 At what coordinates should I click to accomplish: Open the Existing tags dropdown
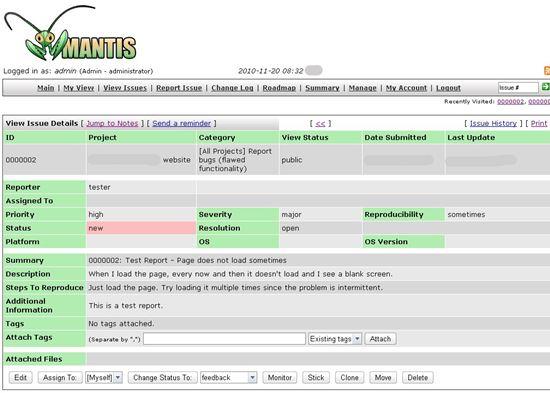335,339
